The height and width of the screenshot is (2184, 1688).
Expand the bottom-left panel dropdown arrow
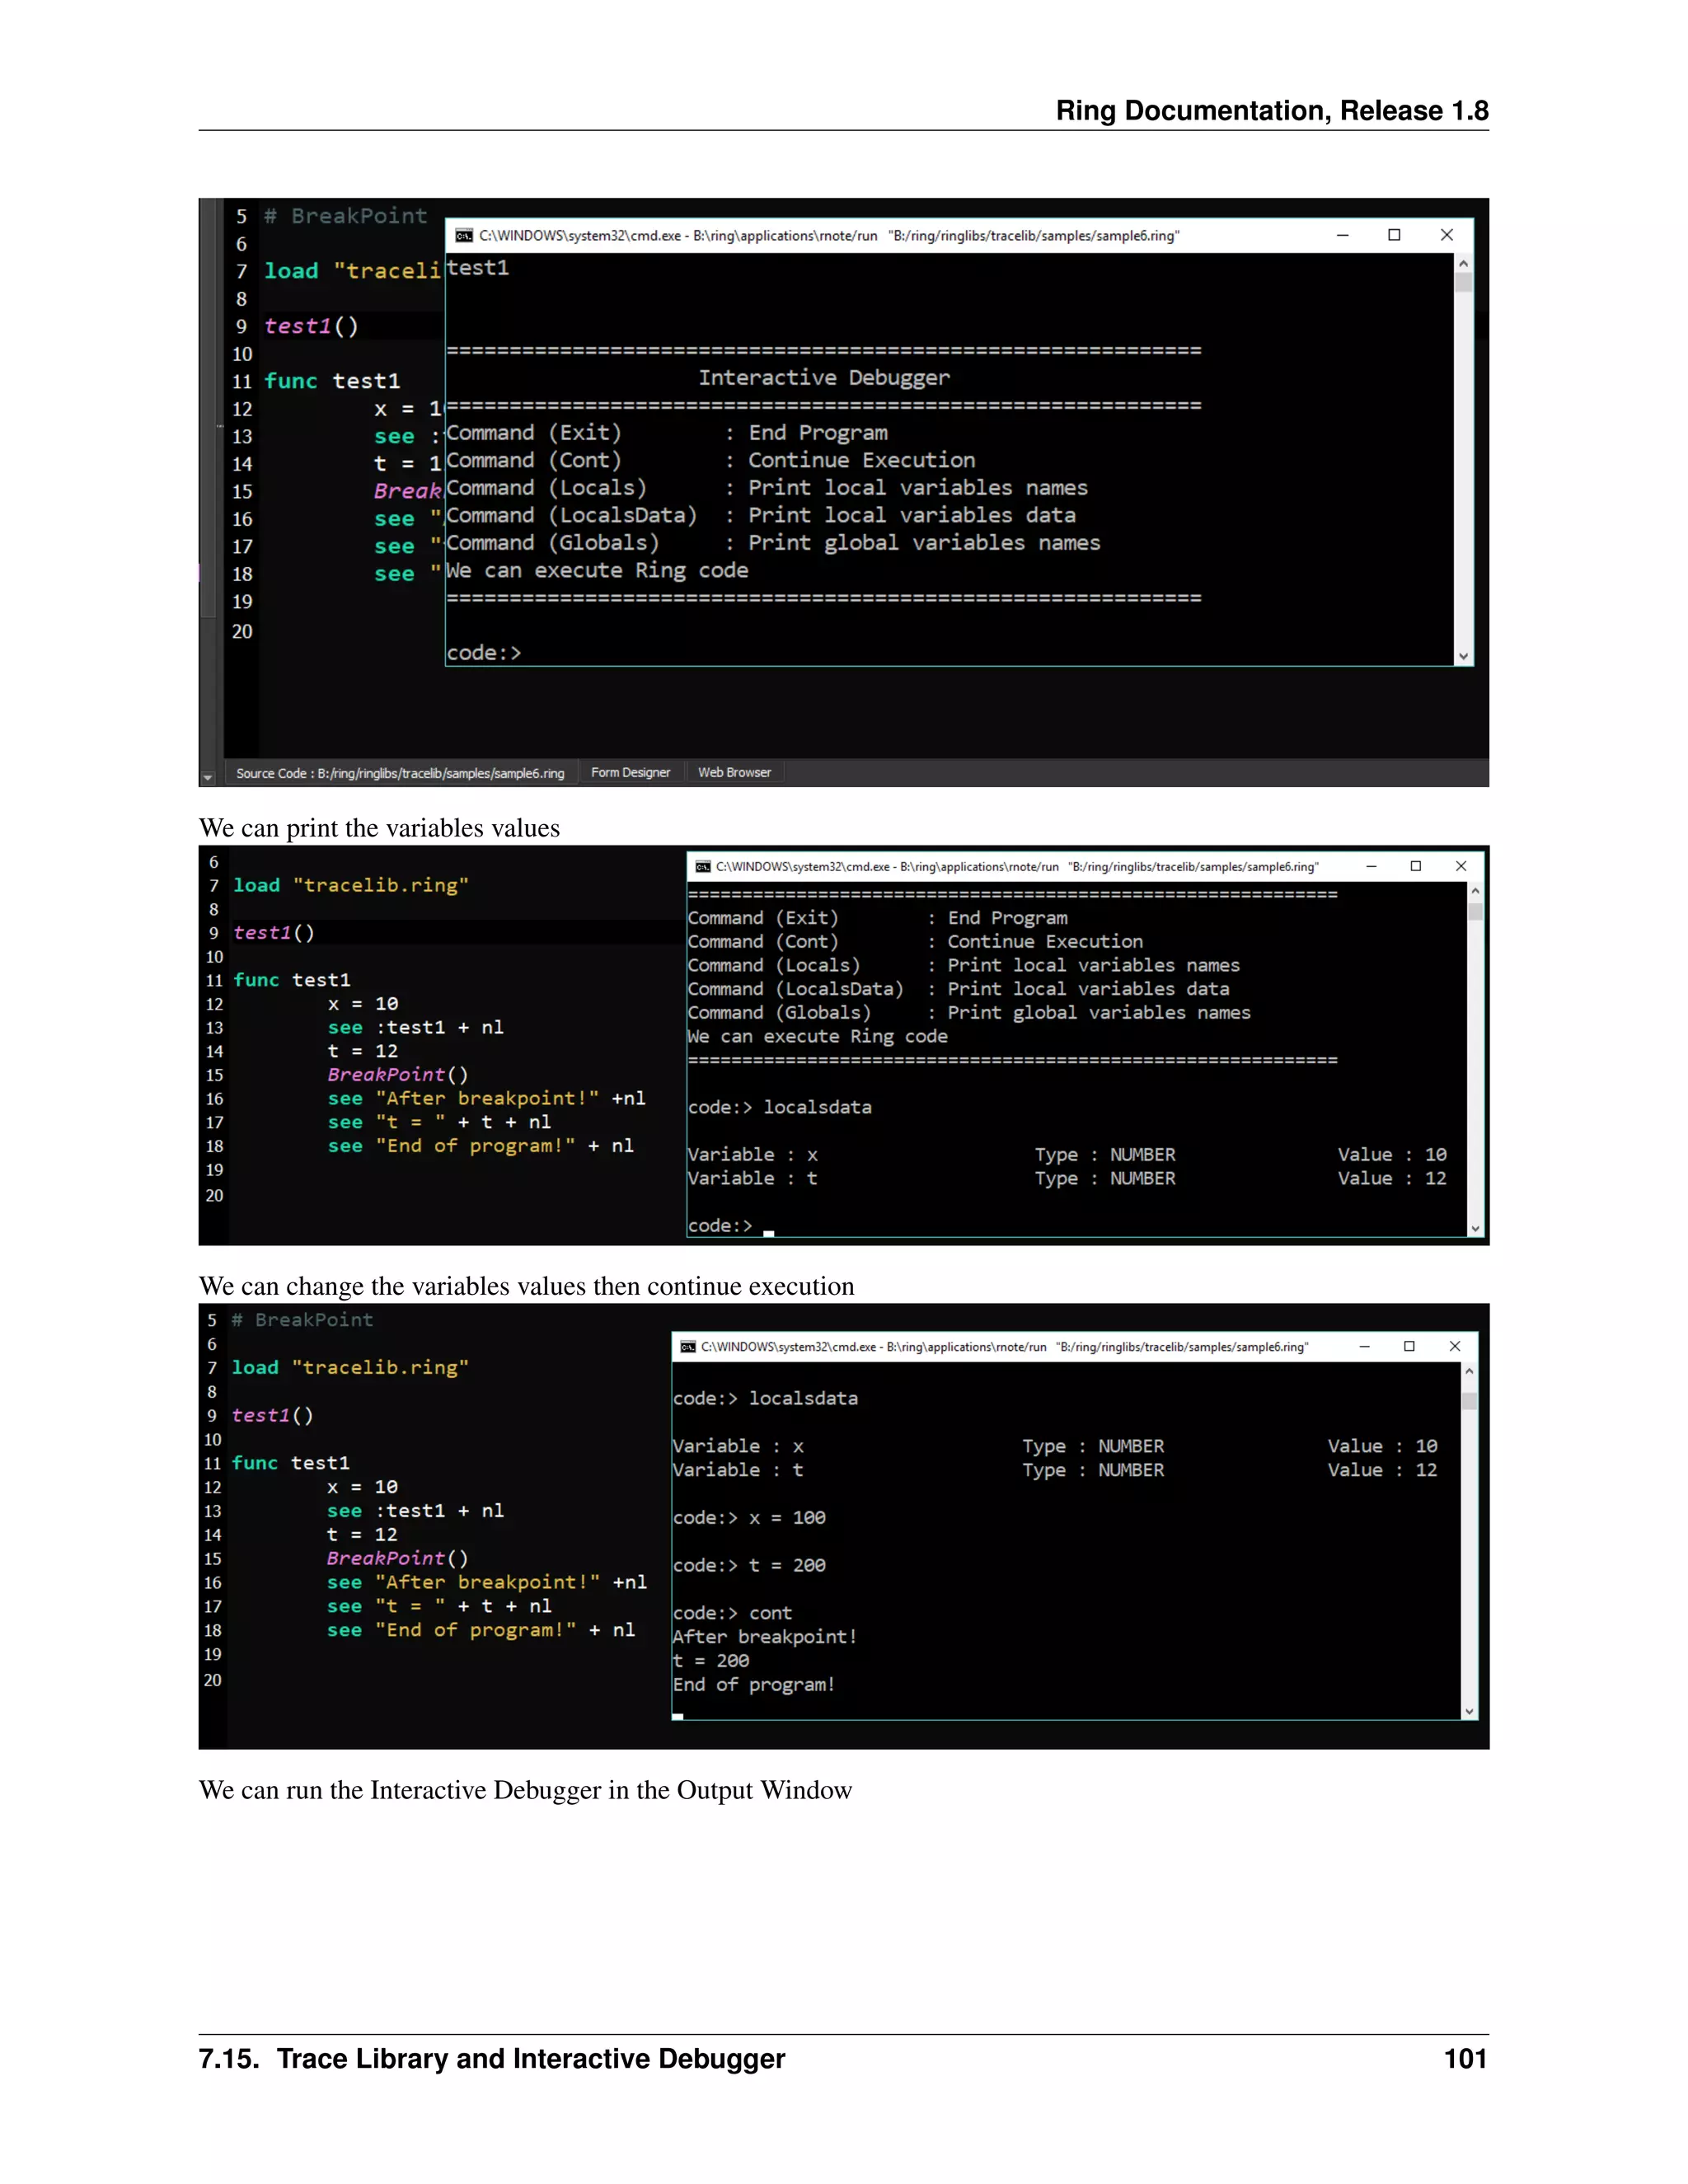coord(208,777)
